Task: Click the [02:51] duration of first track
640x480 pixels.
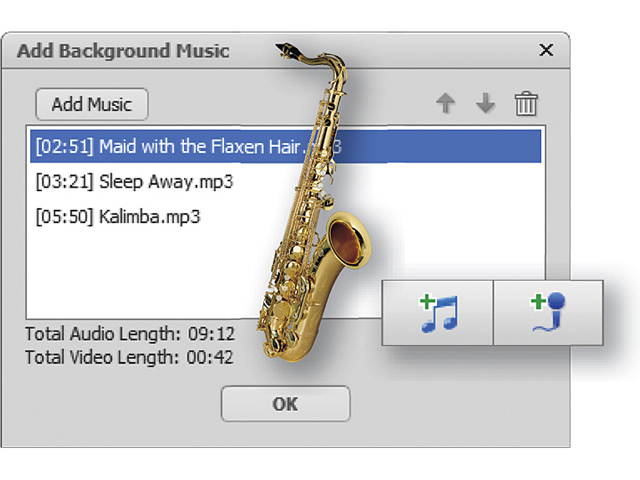Action: 63,146
